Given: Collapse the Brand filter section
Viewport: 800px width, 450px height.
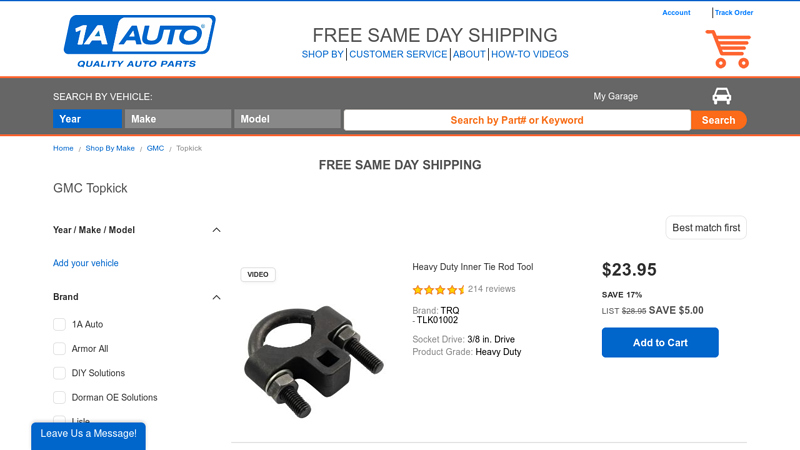Looking at the screenshot, I should (x=216, y=297).
